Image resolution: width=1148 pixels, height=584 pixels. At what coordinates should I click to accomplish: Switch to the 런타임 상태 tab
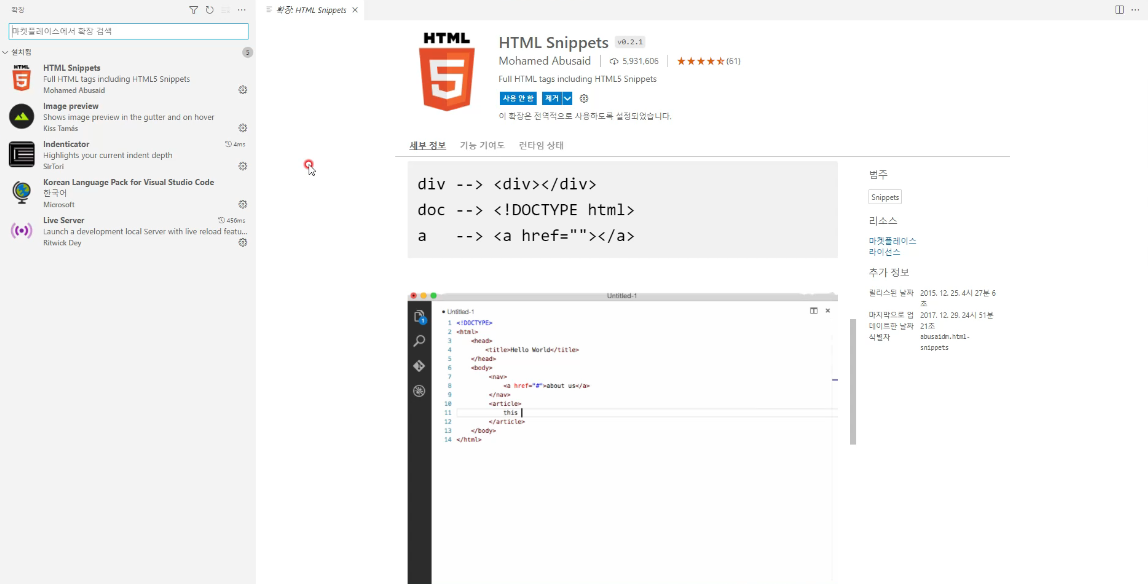541,145
